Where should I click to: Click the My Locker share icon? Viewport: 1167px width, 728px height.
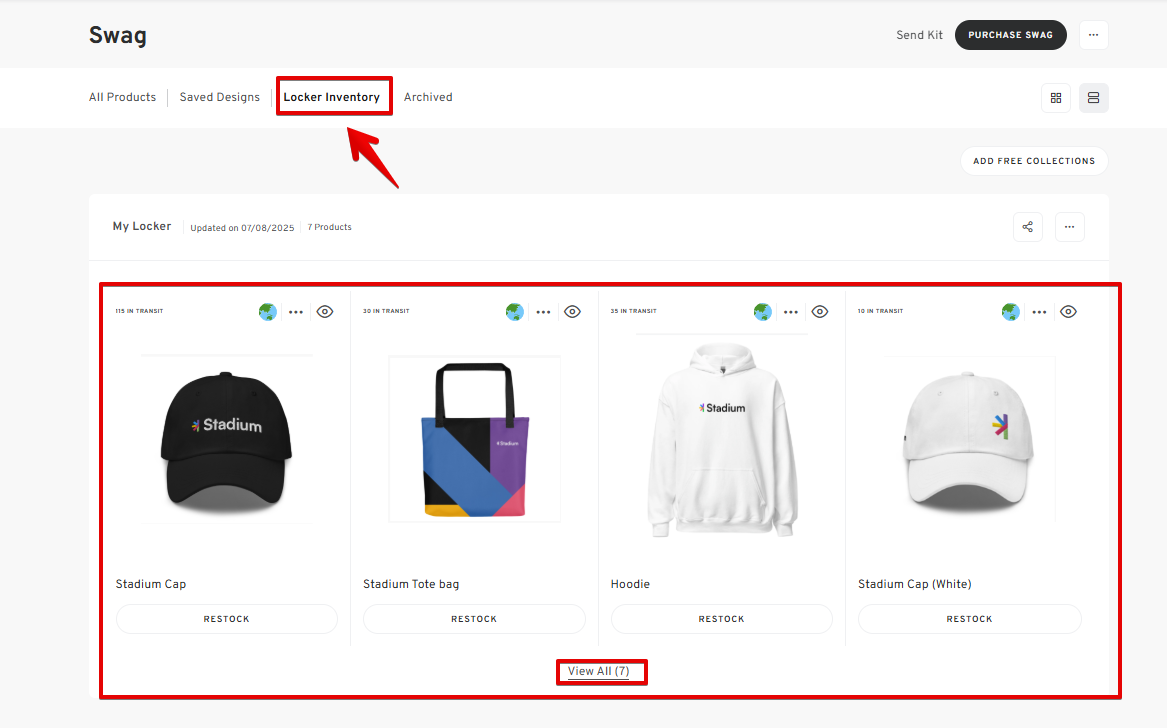1027,227
